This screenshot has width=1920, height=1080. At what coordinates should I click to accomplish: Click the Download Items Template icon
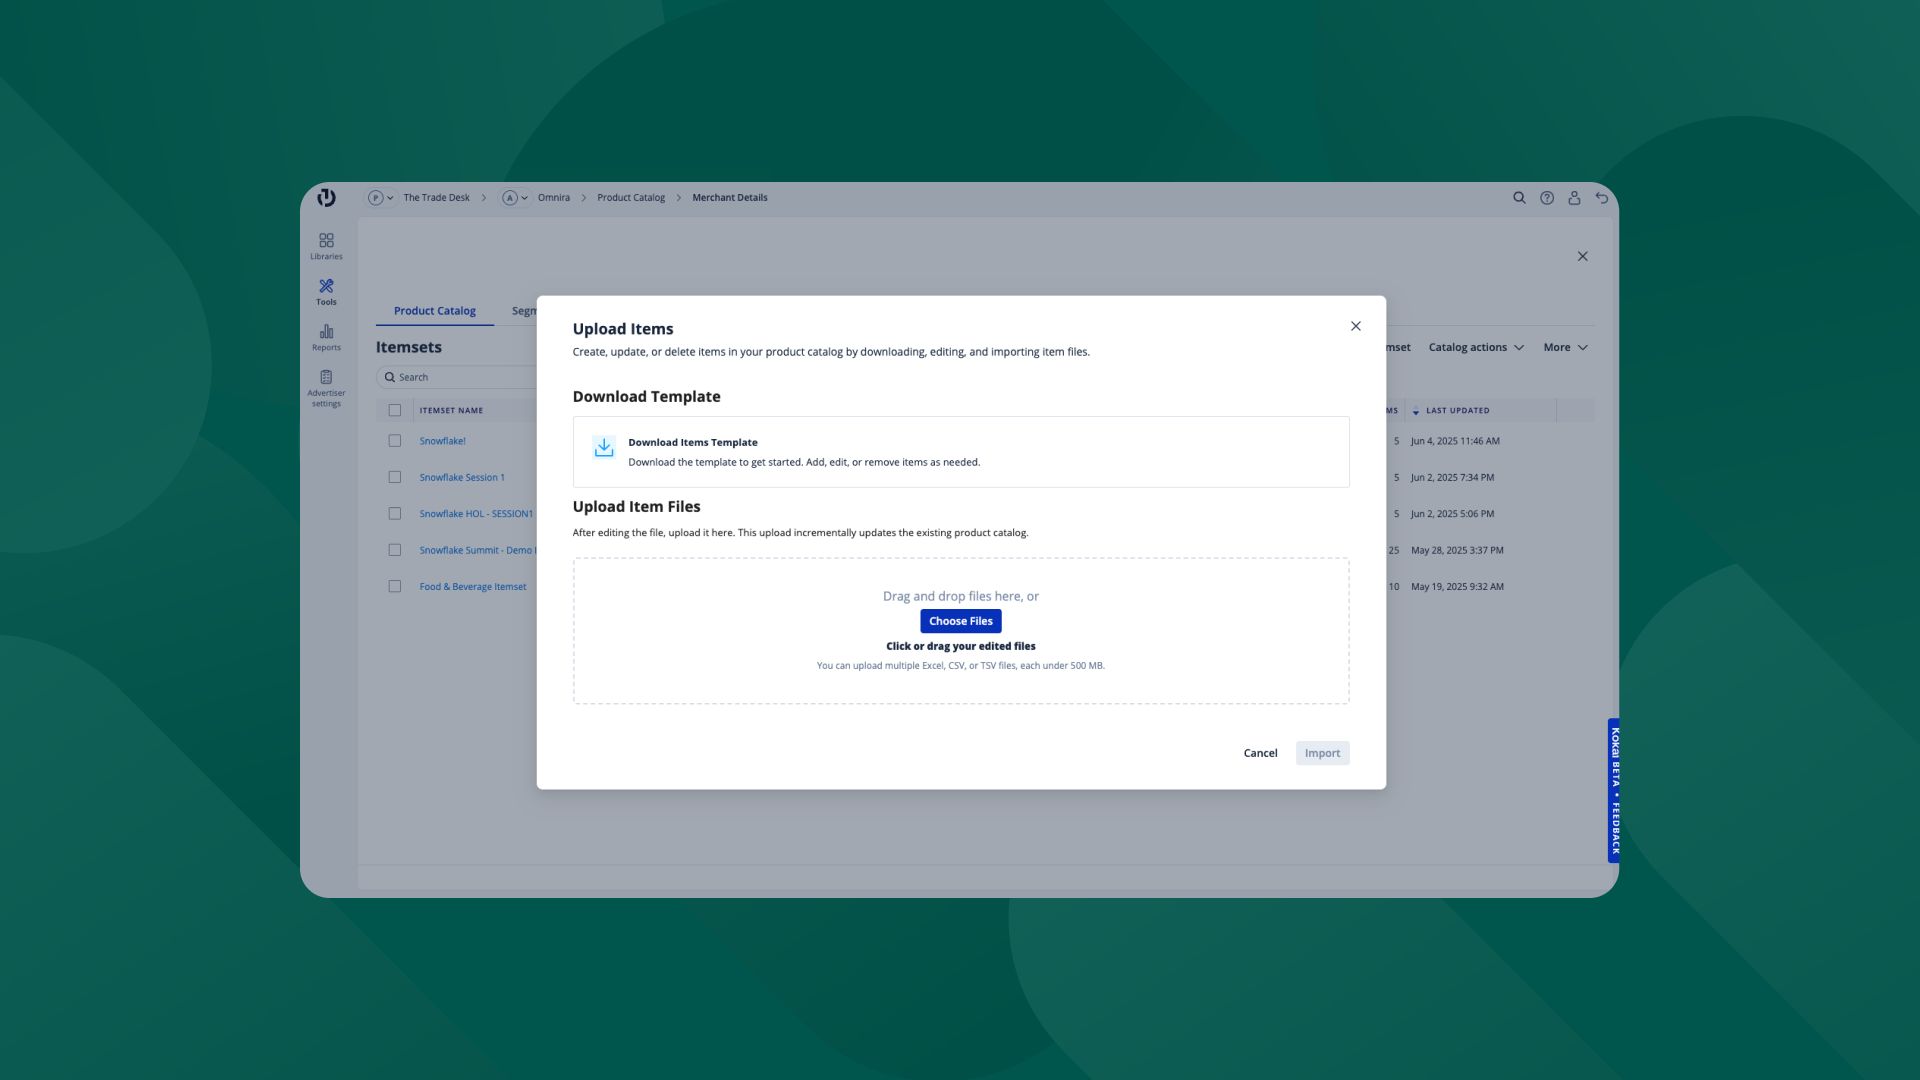click(x=604, y=448)
